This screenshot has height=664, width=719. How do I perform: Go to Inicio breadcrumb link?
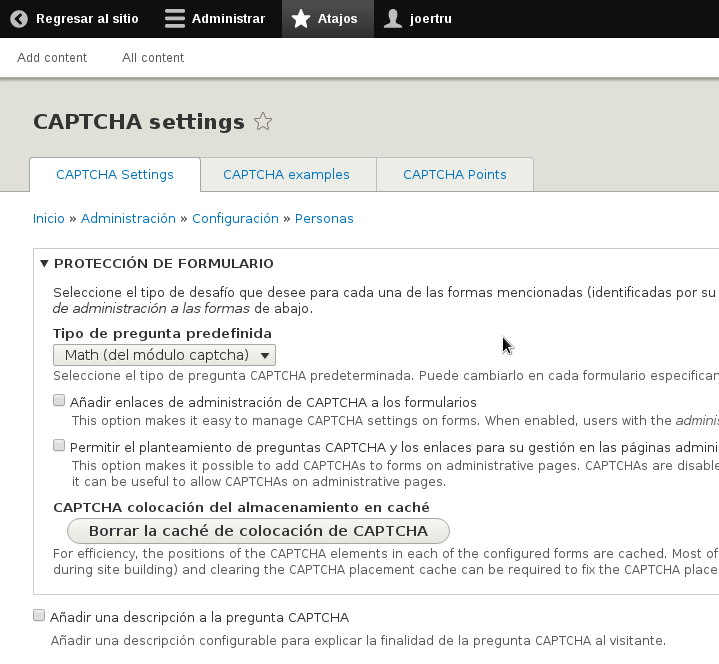pyautogui.click(x=49, y=219)
